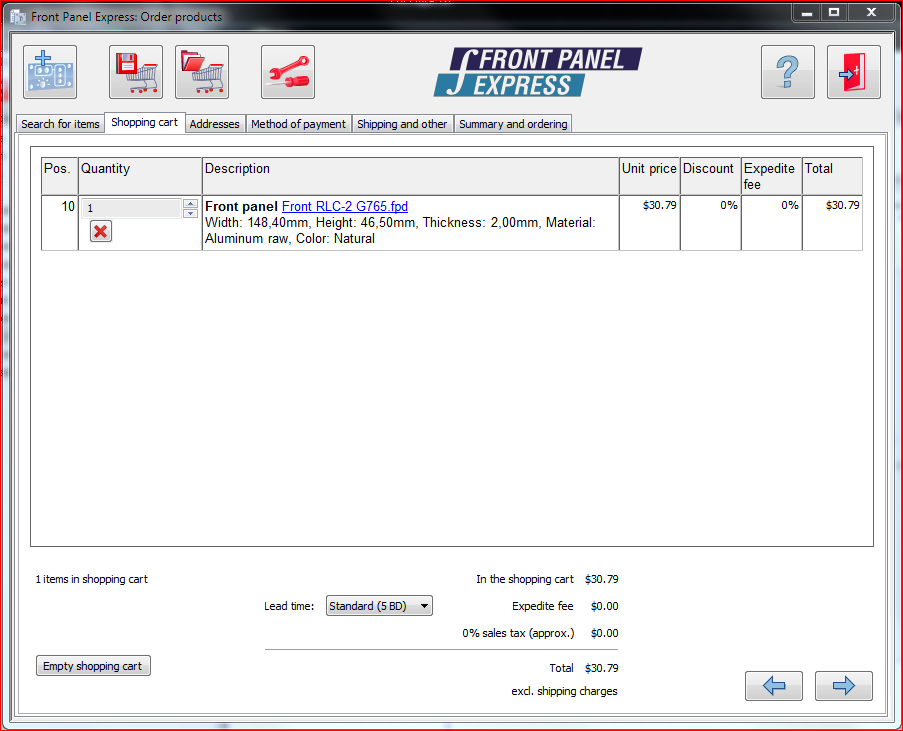Switch to Search for items tab
Screen dimensions: 903x731
click(60, 124)
